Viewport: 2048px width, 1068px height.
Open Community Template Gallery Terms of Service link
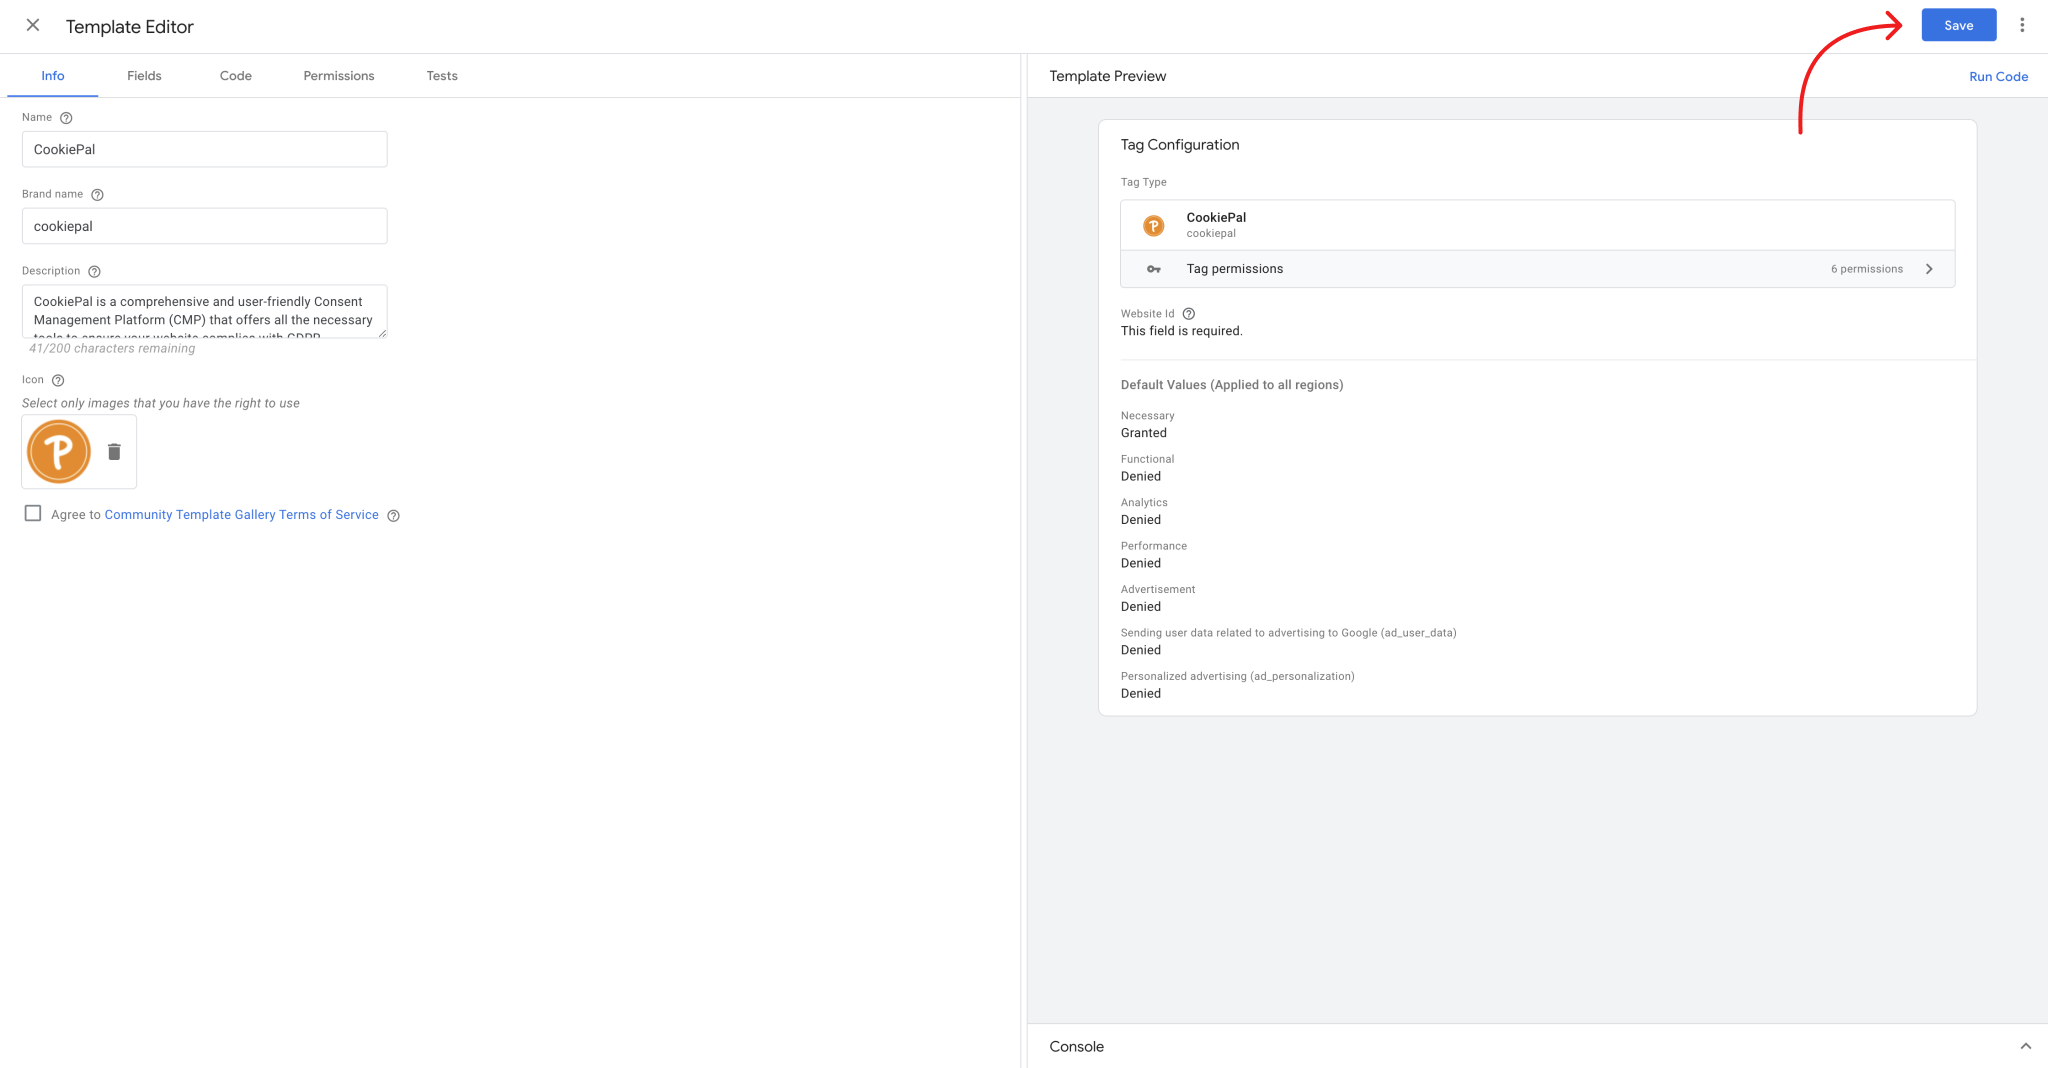(x=242, y=515)
